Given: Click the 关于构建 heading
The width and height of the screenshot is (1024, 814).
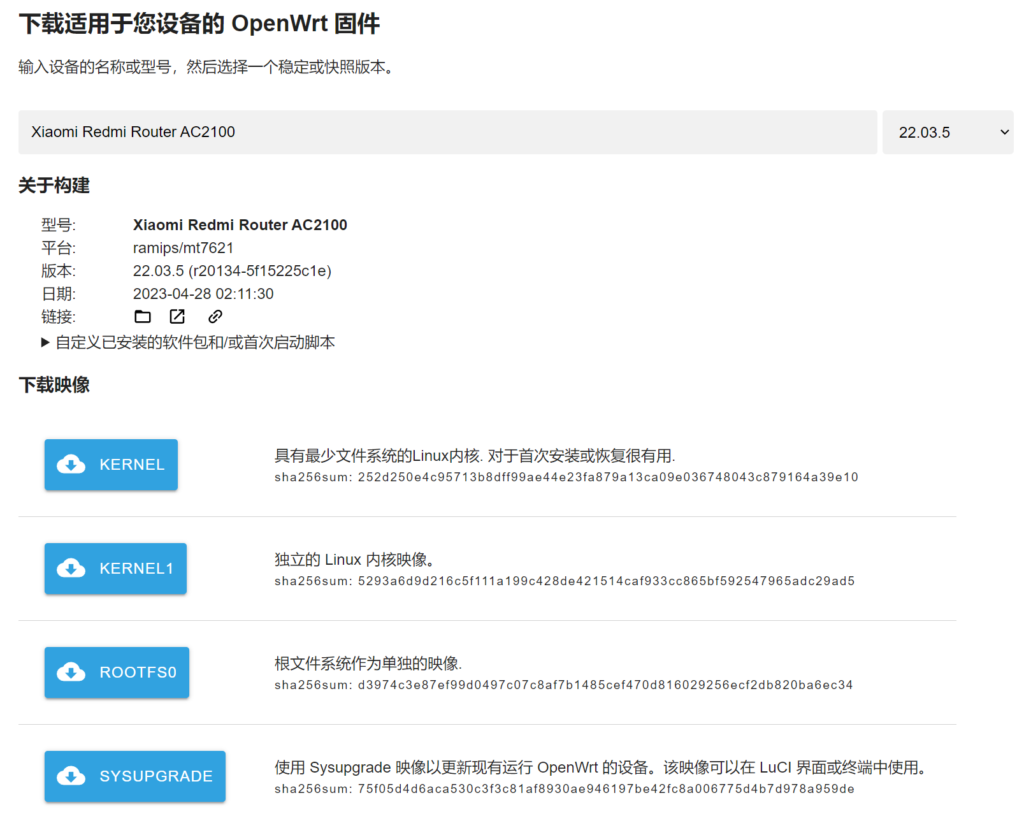Looking at the screenshot, I should (x=54, y=186).
